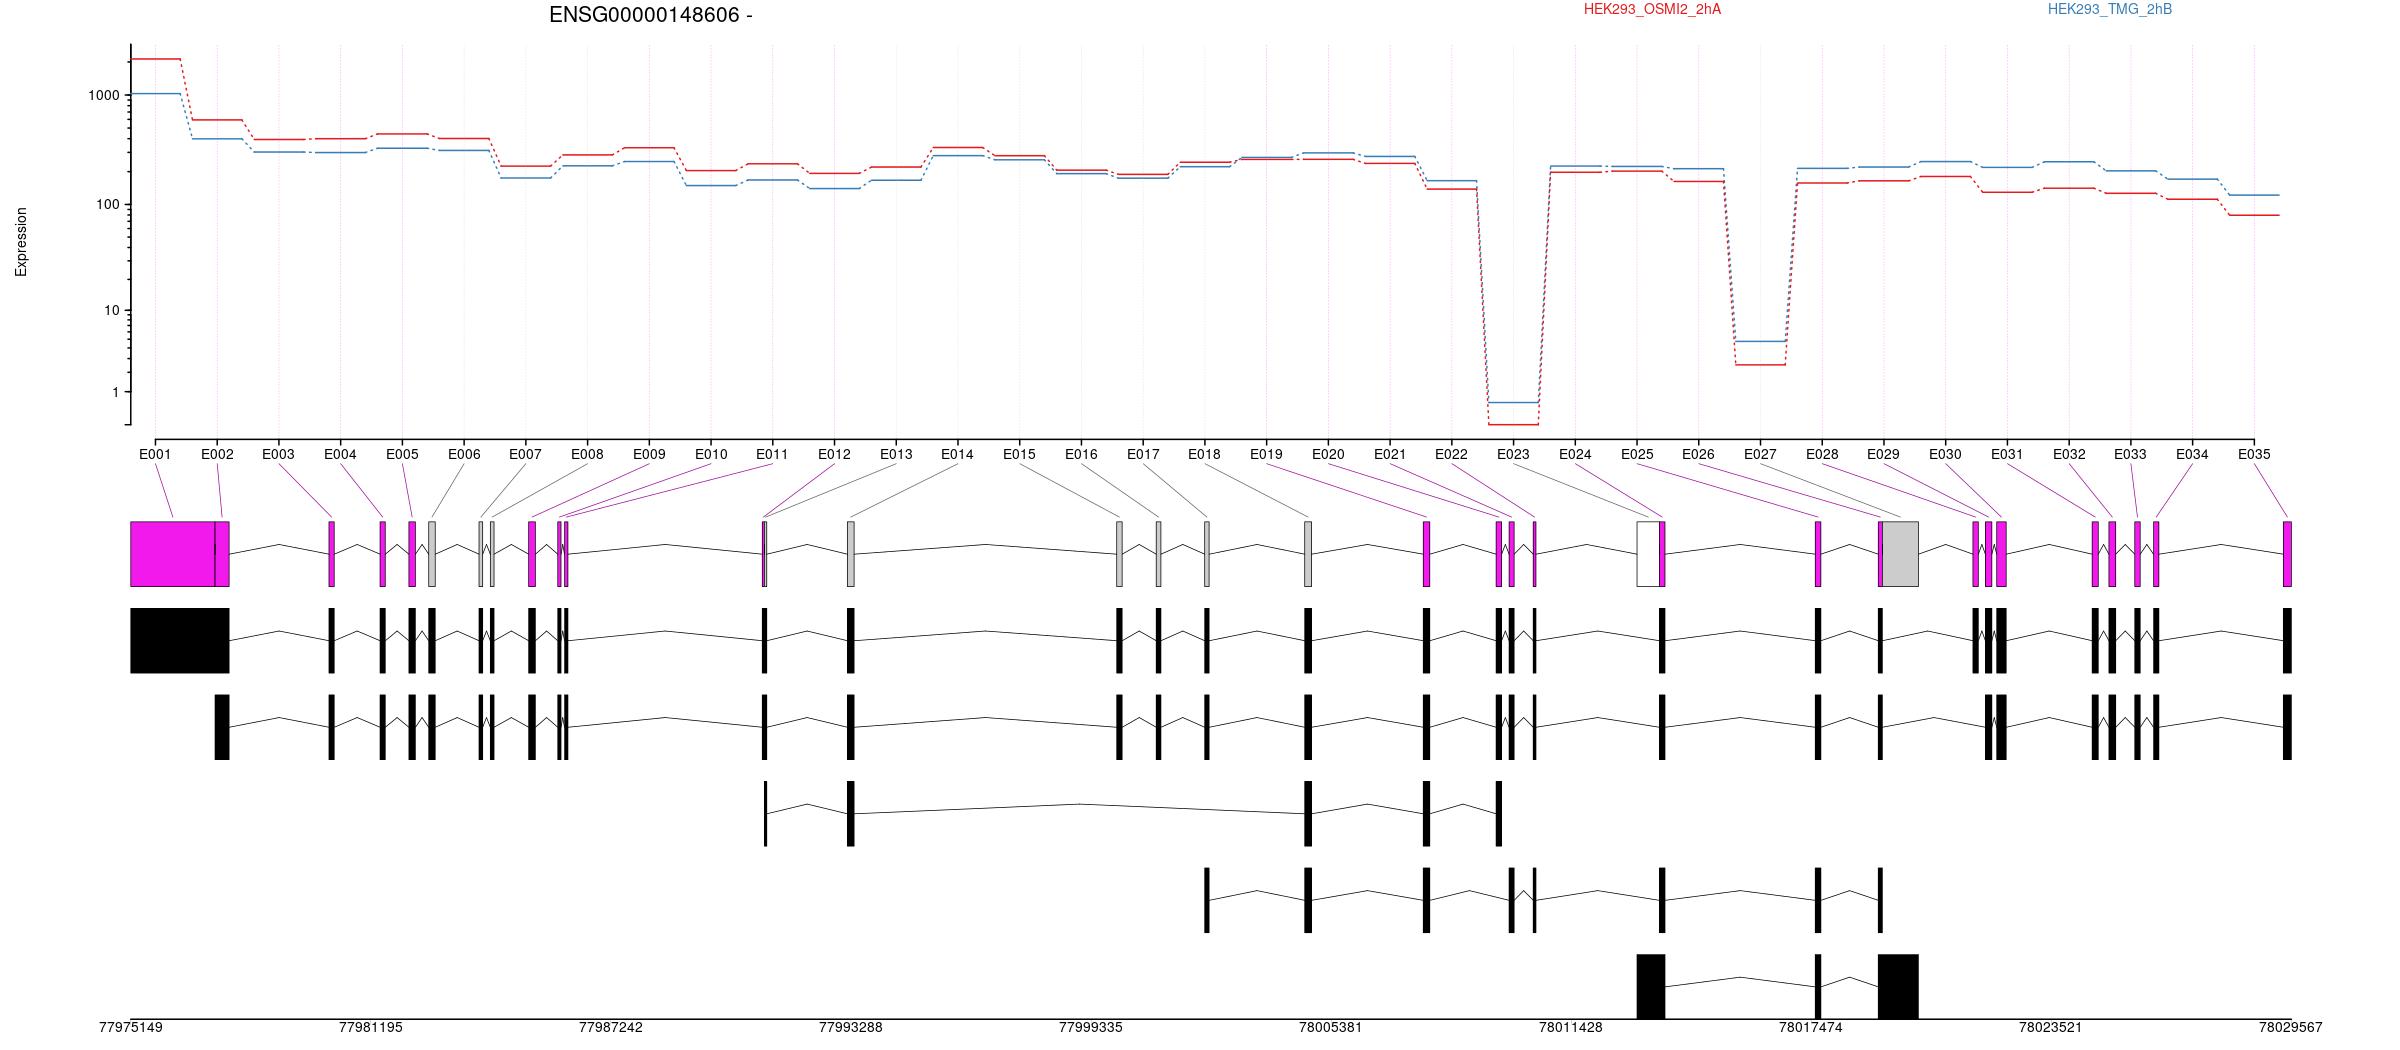Click exon label E010

[x=711, y=454]
